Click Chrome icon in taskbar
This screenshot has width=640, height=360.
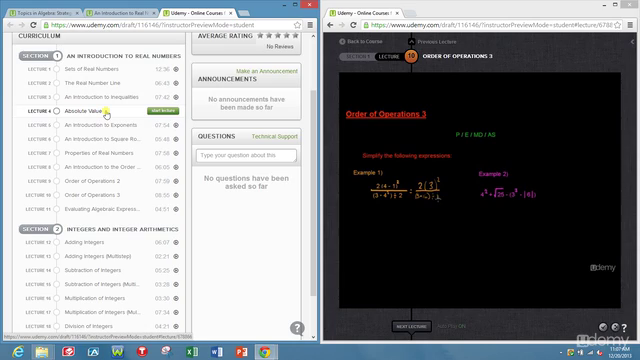click(x=265, y=351)
